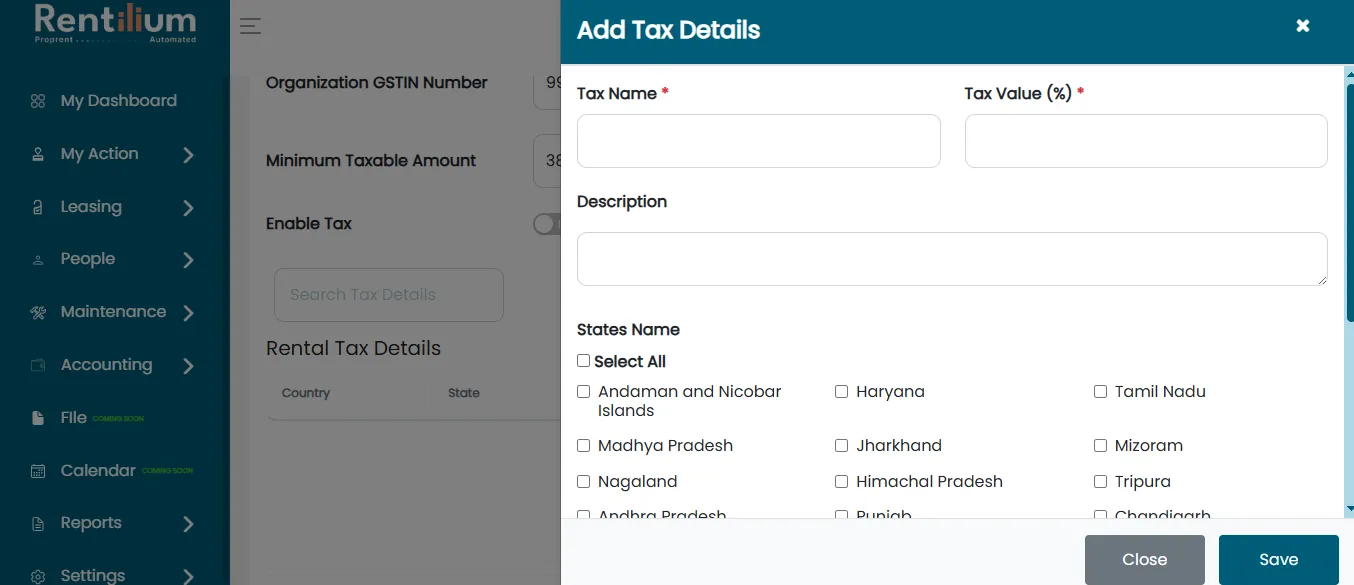1354x585 pixels.
Task: Expand the Maintenance submenu chevron
Action: pos(188,313)
